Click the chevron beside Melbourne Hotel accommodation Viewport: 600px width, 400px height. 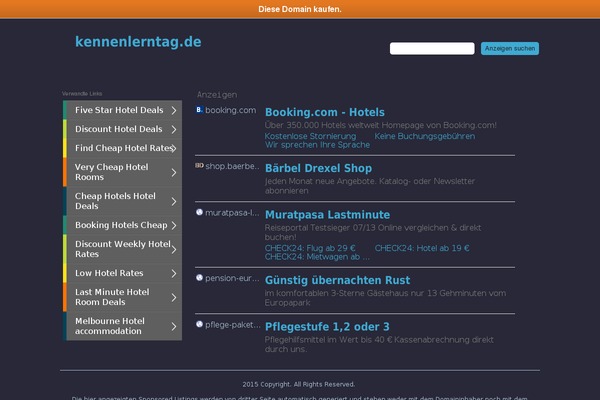(x=174, y=327)
